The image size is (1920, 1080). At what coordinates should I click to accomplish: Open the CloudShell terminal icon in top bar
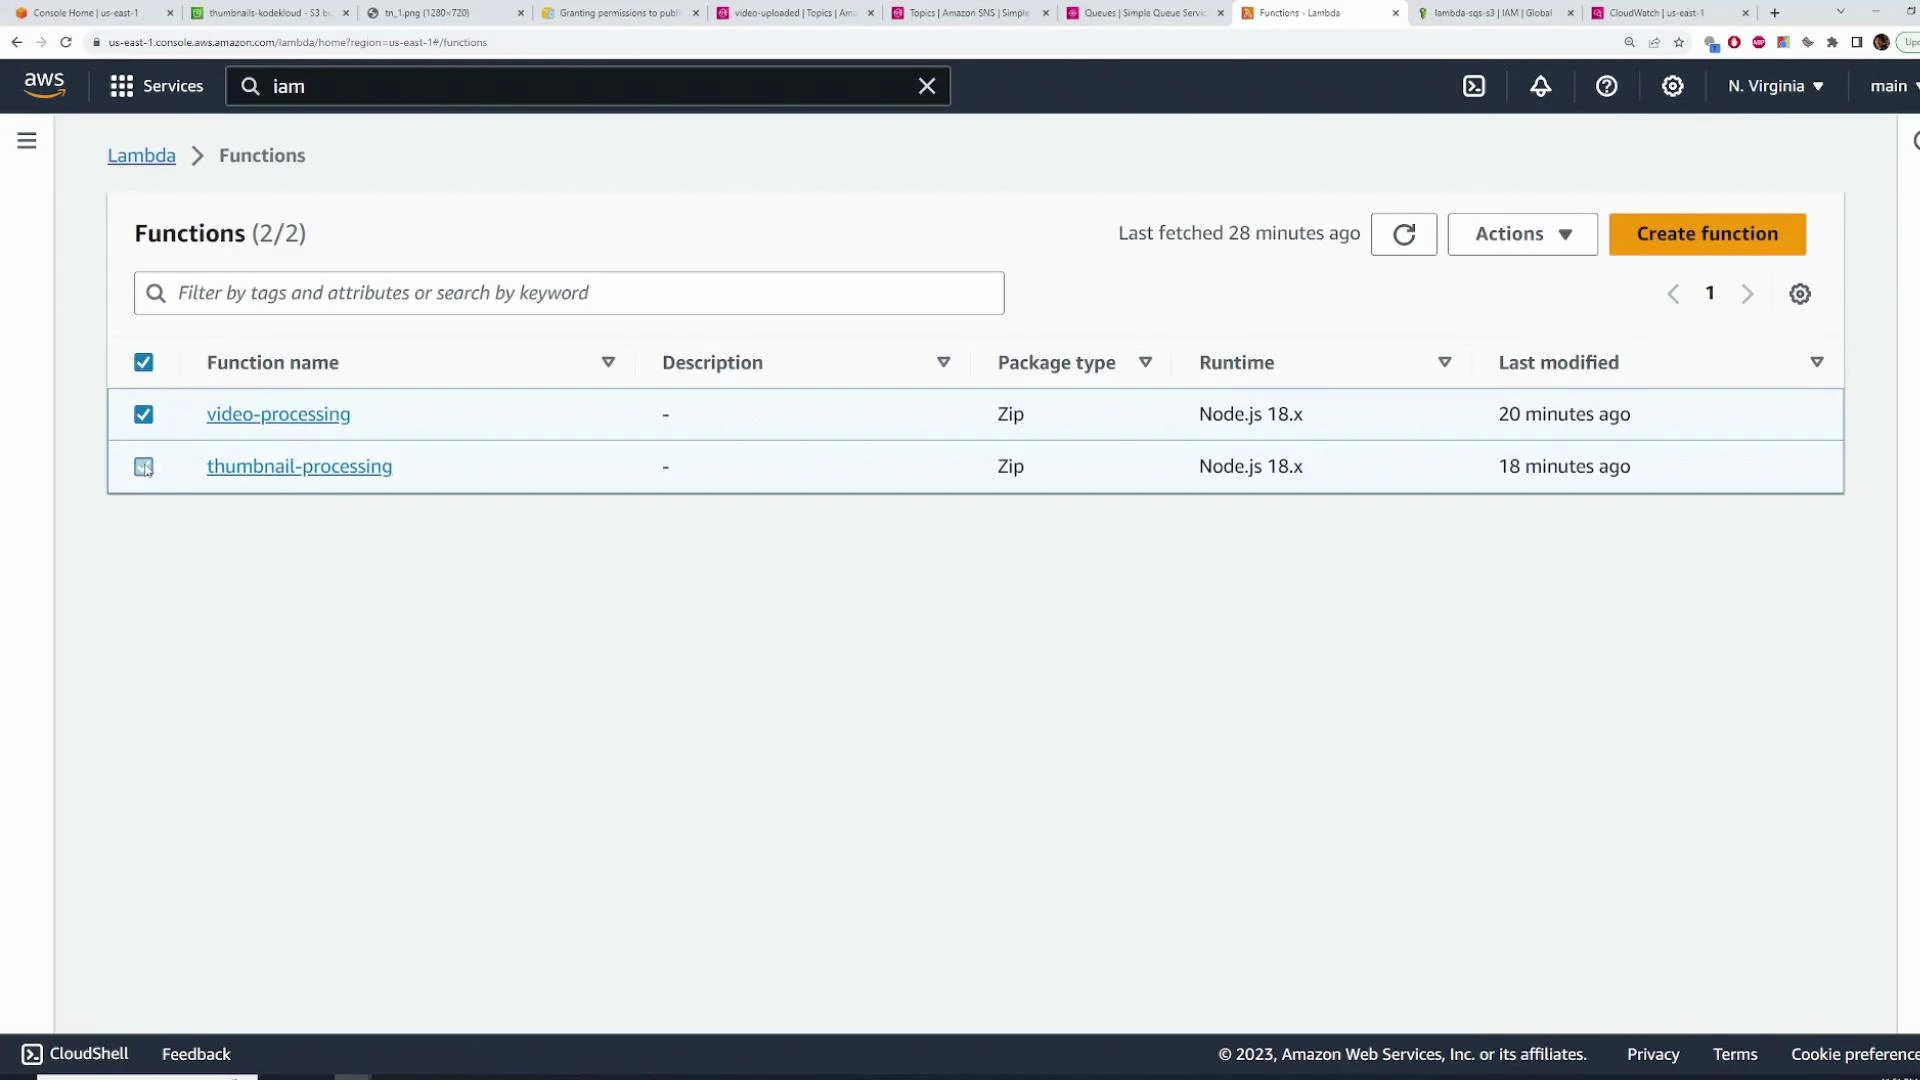(1475, 86)
